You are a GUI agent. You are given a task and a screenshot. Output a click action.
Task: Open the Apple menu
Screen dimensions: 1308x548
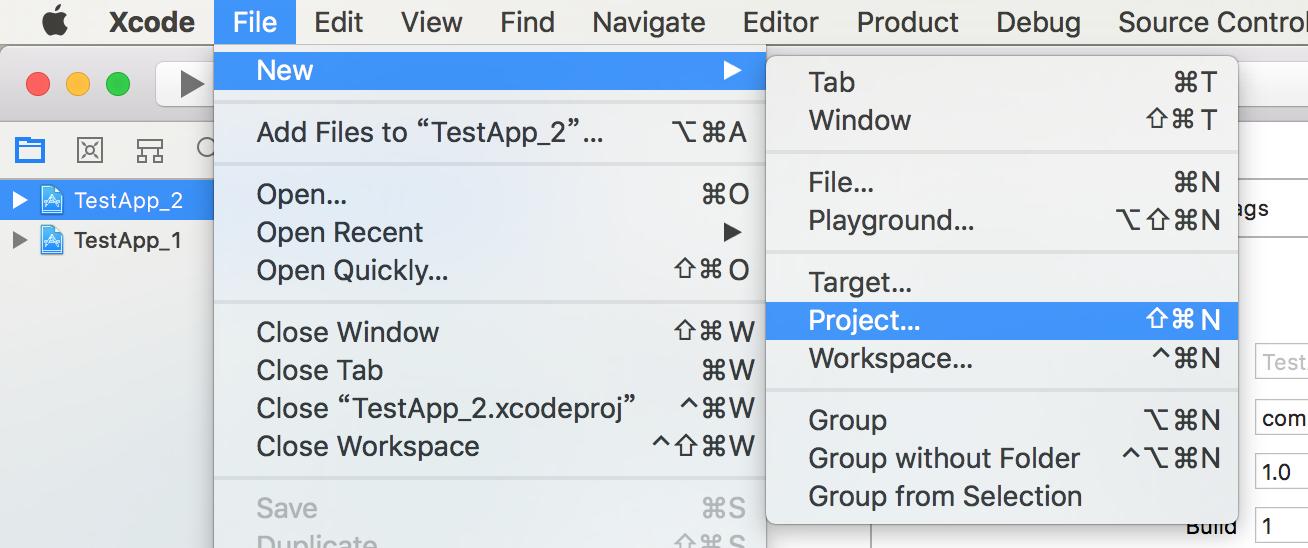tap(55, 21)
